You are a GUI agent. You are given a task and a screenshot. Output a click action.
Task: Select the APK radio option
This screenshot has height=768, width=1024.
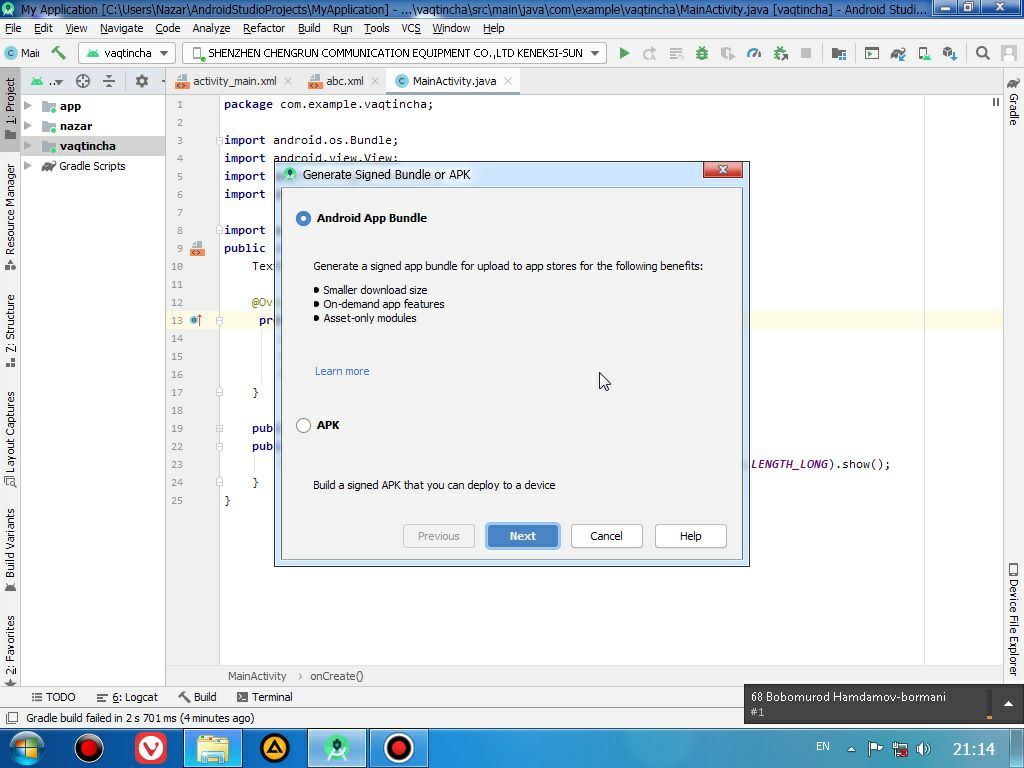(304, 425)
